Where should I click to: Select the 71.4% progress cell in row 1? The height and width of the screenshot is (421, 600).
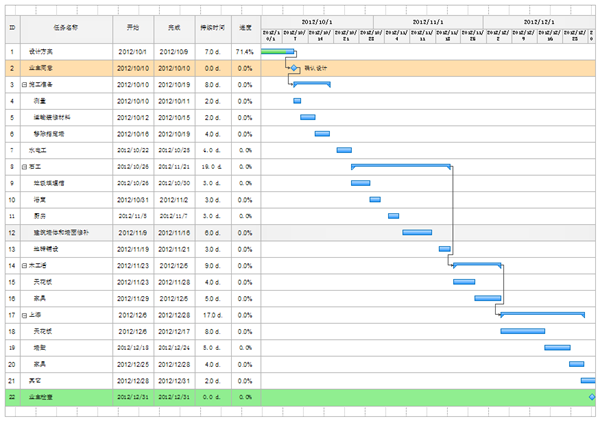(x=245, y=51)
